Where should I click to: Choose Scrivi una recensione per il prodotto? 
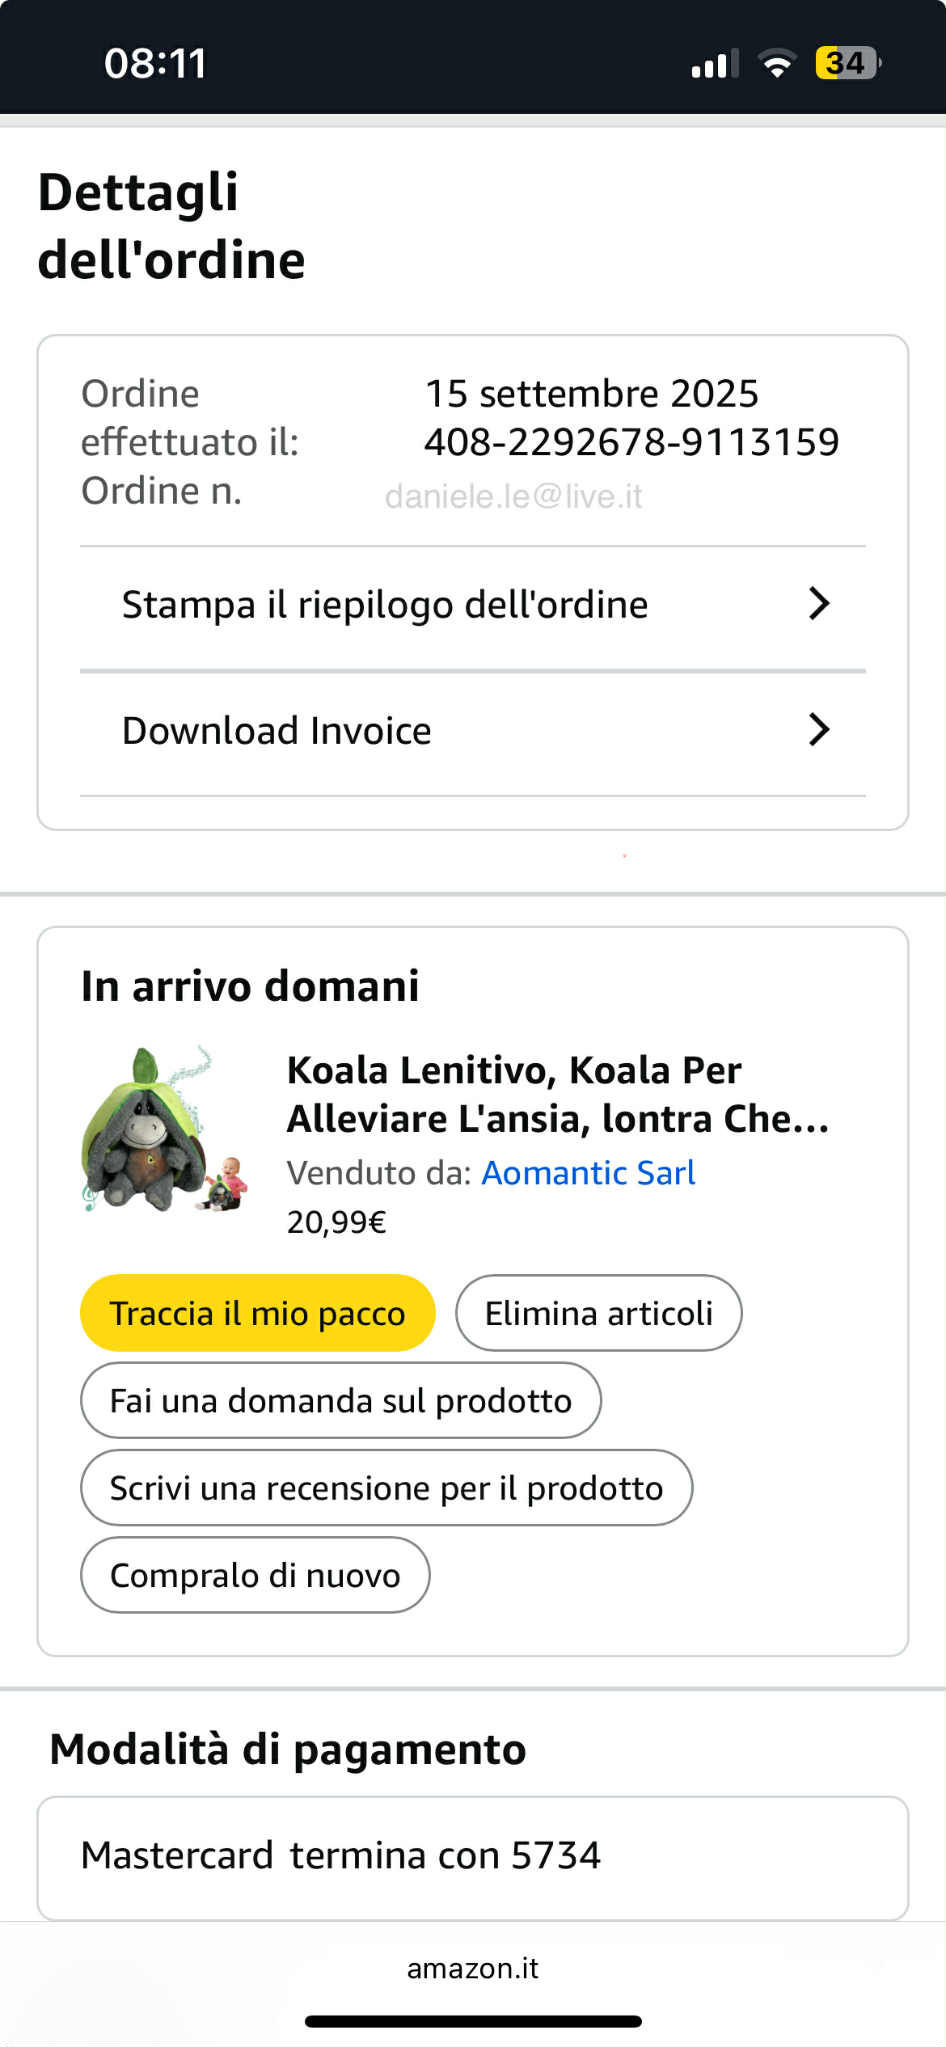[x=386, y=1487]
